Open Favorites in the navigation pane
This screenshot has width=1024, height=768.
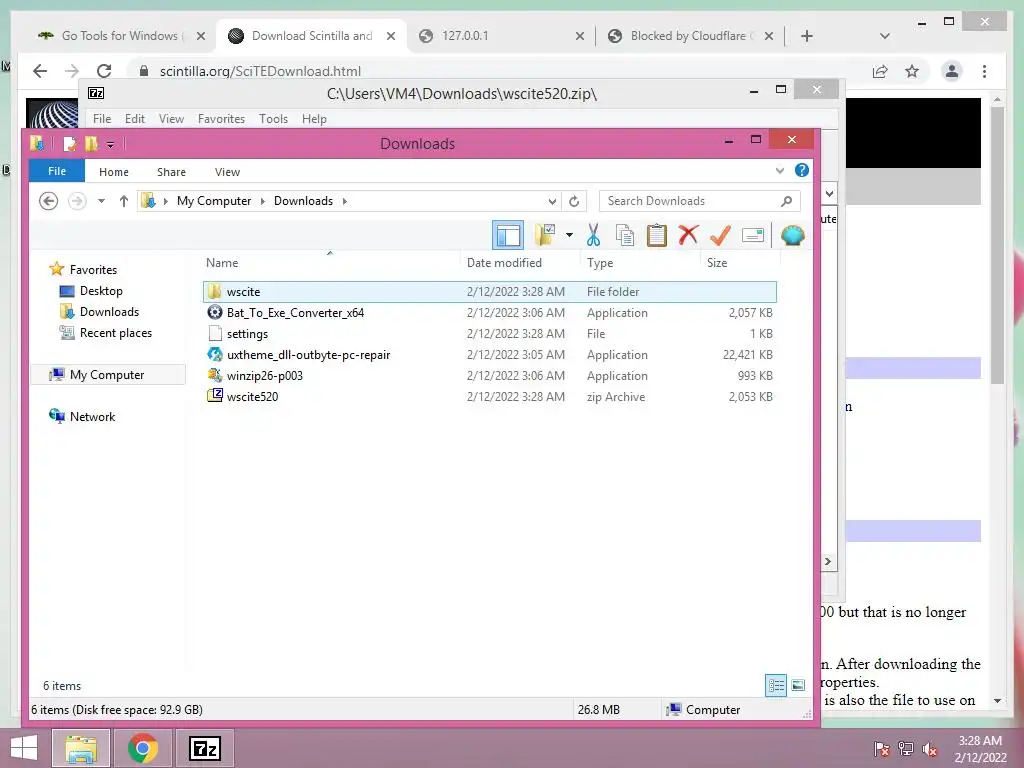(x=93, y=270)
